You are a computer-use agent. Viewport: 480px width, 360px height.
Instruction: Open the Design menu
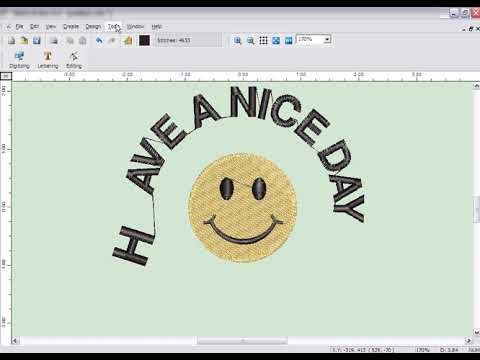point(93,26)
